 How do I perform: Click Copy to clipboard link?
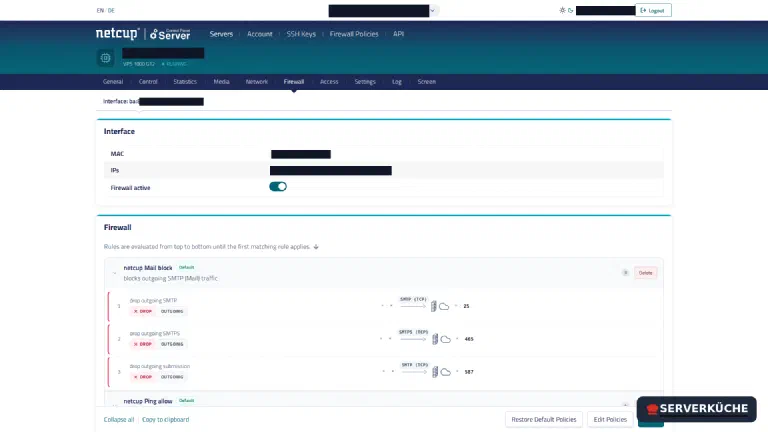click(x=166, y=420)
